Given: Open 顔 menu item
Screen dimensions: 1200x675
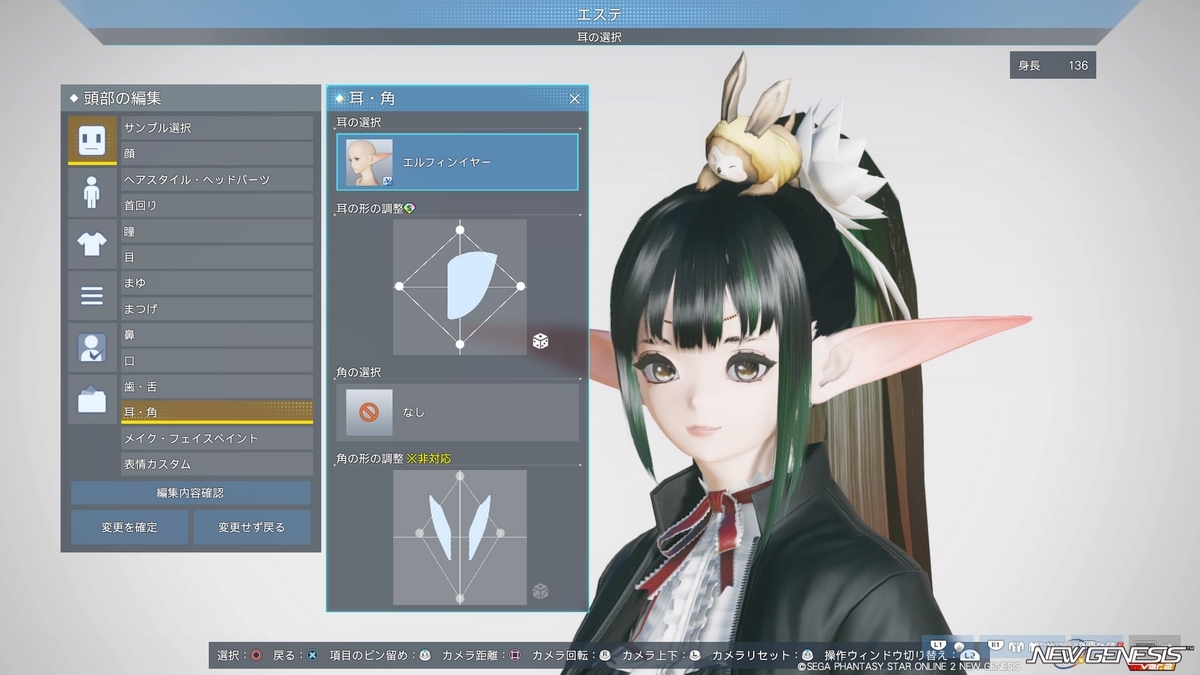Looking at the screenshot, I should tap(217, 154).
